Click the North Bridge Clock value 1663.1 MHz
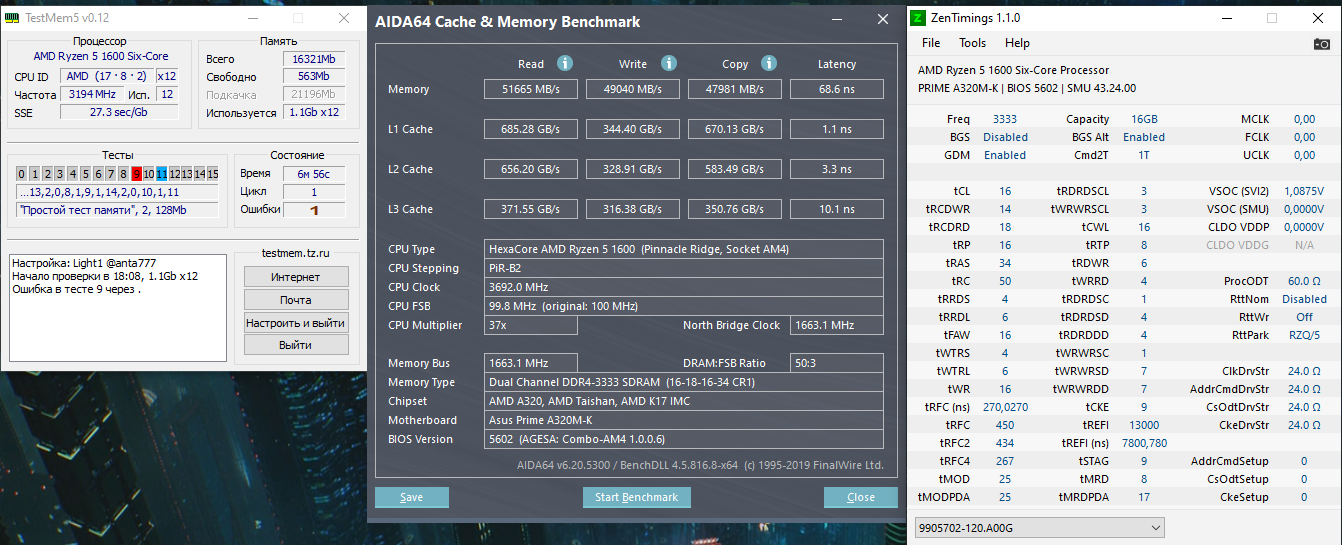The width and height of the screenshot is (1342, 545). pos(837,325)
